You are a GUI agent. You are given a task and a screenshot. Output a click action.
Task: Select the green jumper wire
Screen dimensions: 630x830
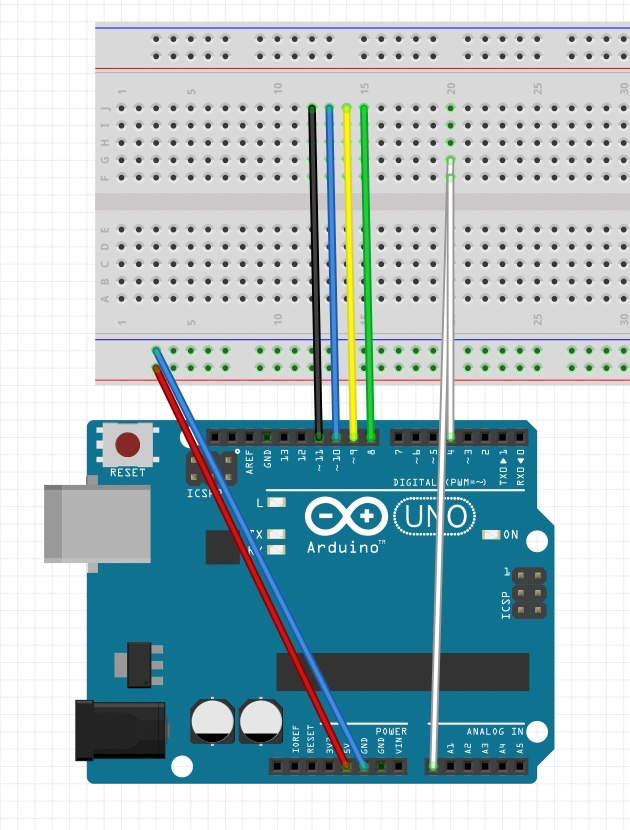click(367, 273)
